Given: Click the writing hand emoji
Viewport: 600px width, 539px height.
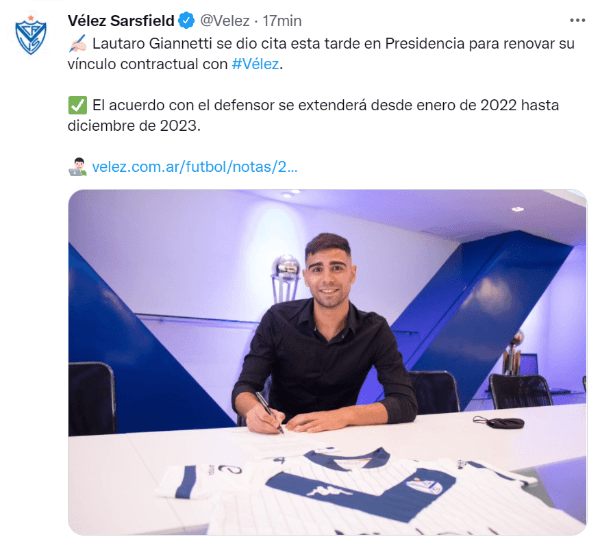Looking at the screenshot, I should 78,43.
